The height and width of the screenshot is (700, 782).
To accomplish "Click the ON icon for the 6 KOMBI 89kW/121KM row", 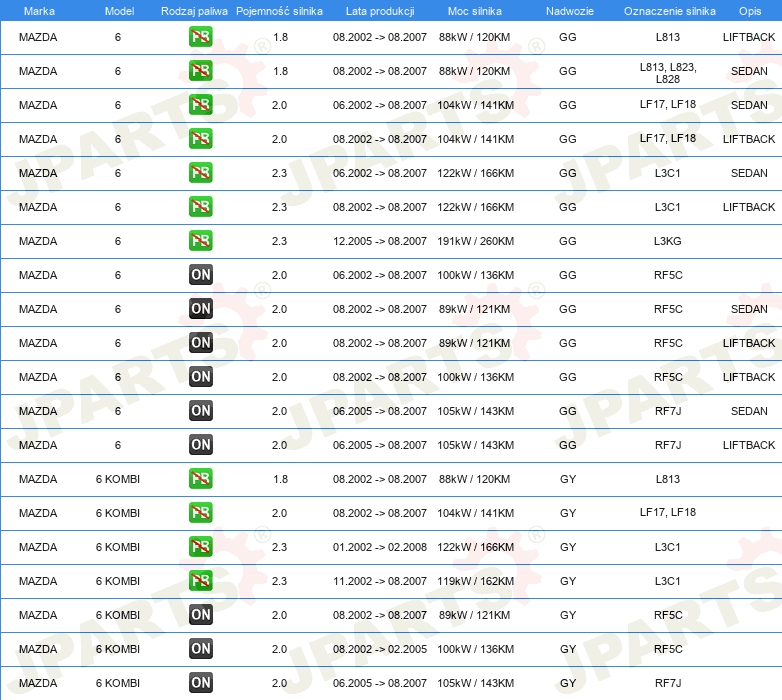I will tap(201, 615).
